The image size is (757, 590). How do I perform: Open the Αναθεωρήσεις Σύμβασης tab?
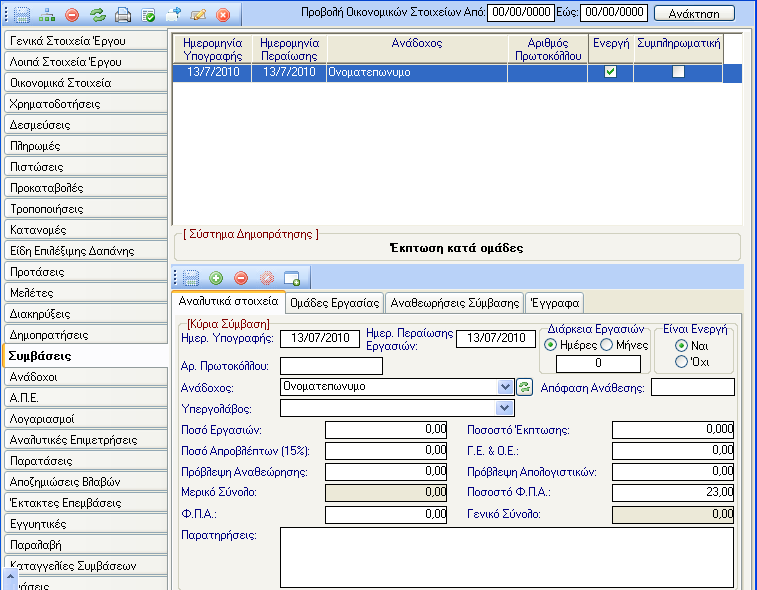[454, 303]
